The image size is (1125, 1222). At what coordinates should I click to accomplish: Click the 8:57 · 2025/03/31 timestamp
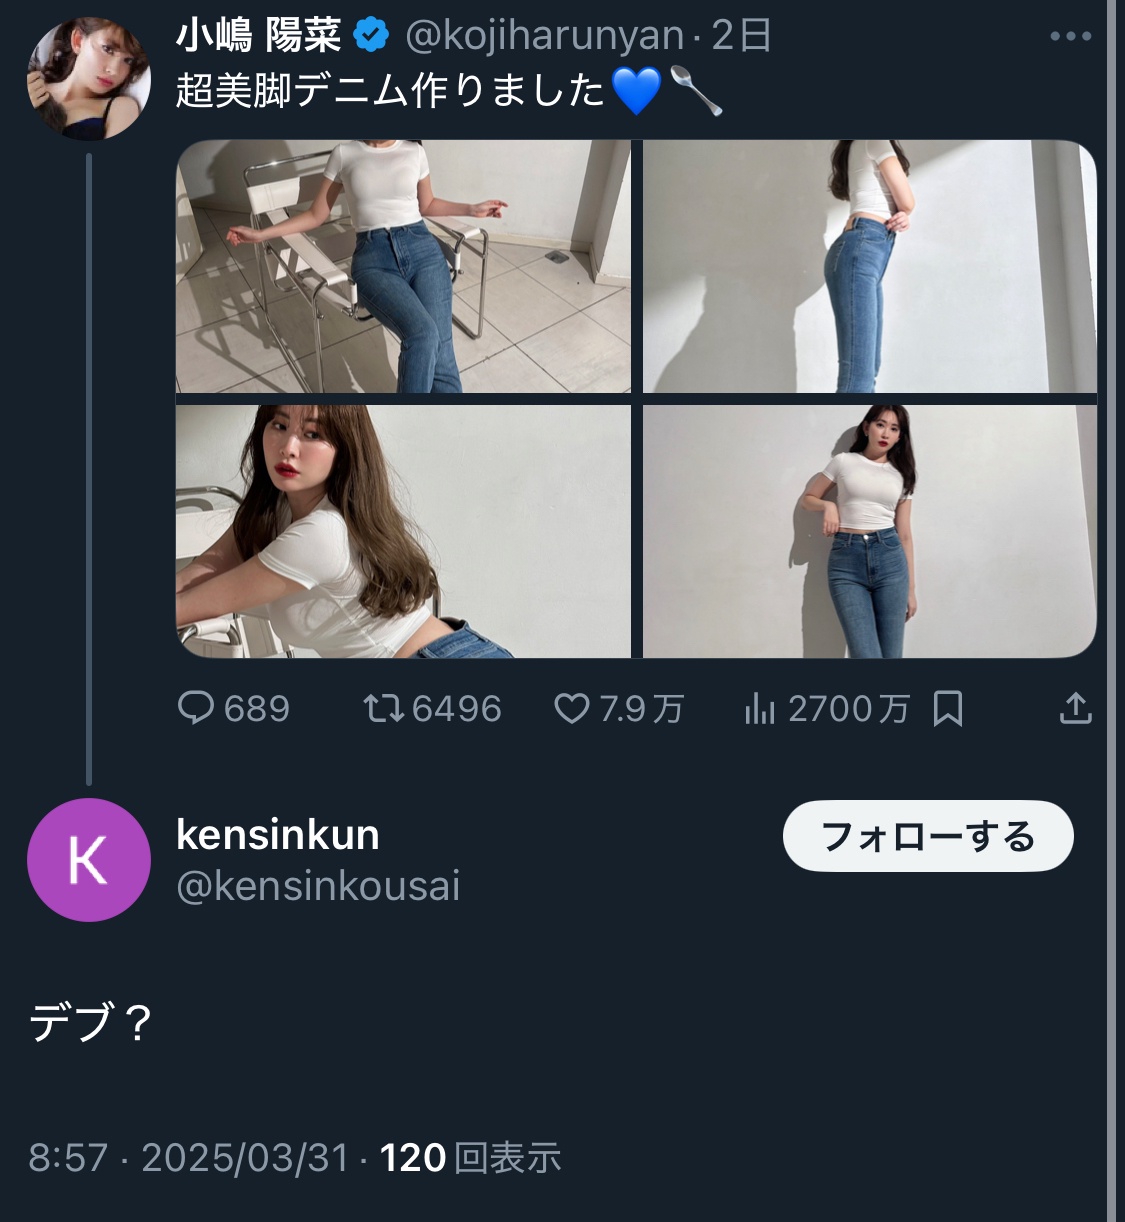click(189, 1158)
